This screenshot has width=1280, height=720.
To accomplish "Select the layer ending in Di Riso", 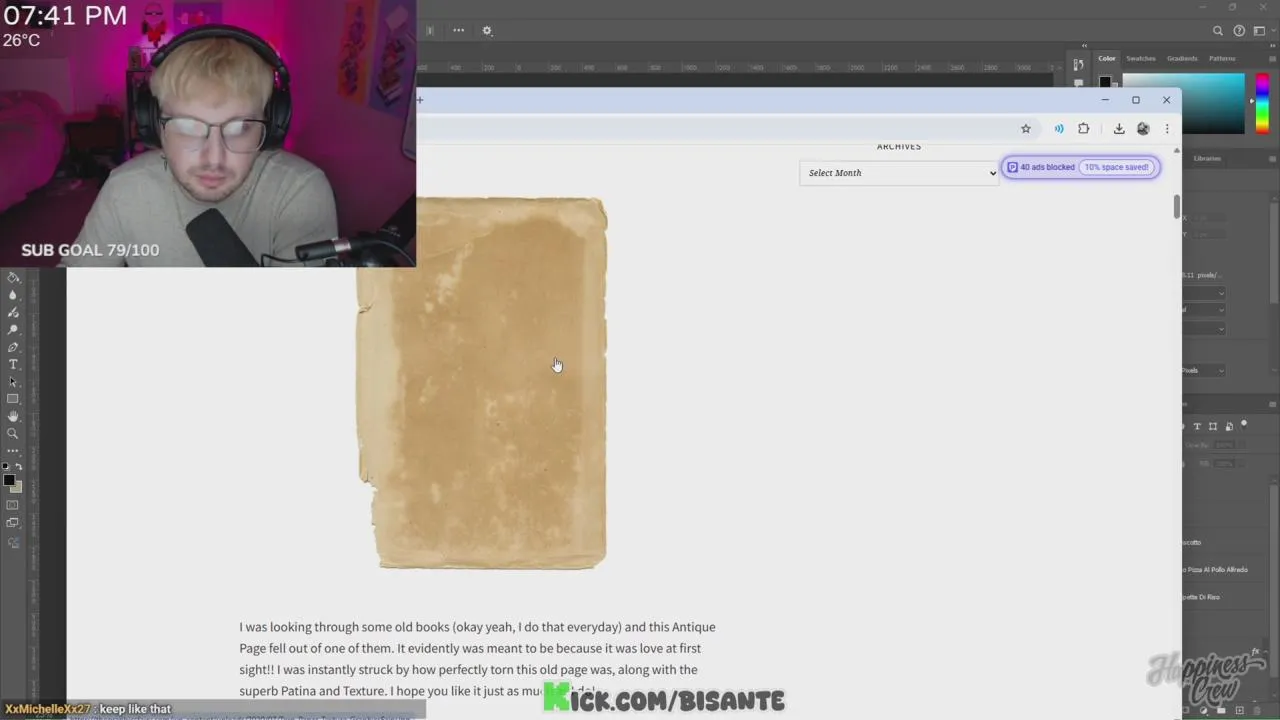I will [1201, 597].
